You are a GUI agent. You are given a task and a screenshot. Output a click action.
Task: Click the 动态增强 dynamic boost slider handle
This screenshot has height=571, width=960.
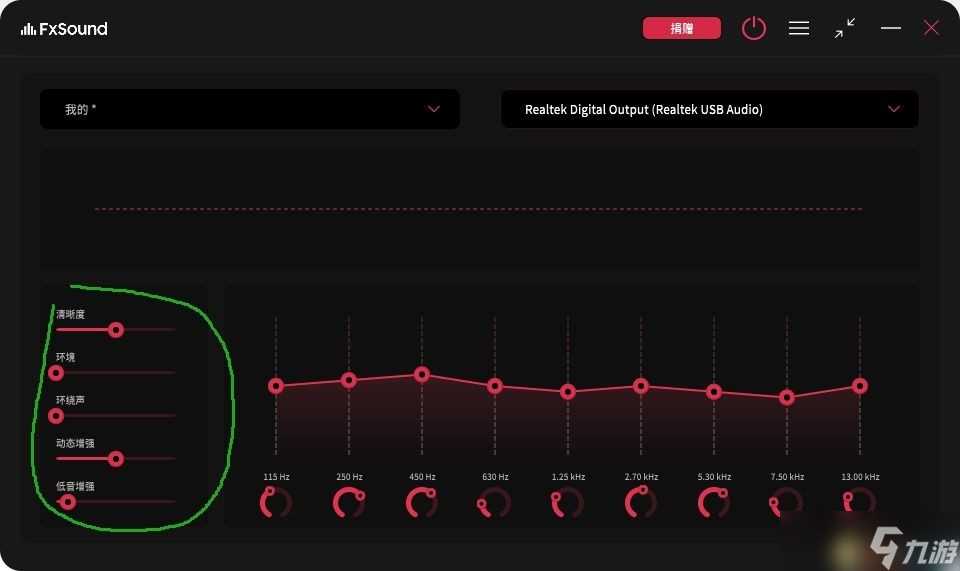pos(115,459)
